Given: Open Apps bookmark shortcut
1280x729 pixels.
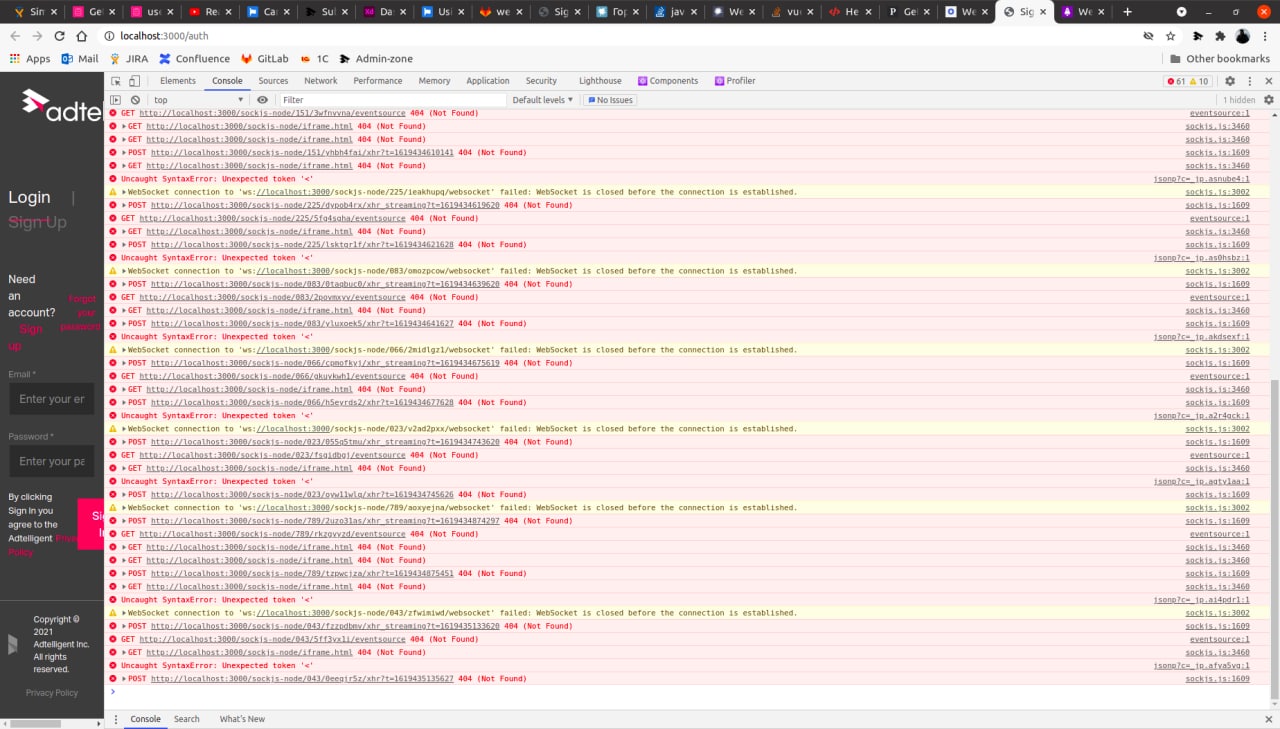Looking at the screenshot, I should pyautogui.click(x=30, y=59).
